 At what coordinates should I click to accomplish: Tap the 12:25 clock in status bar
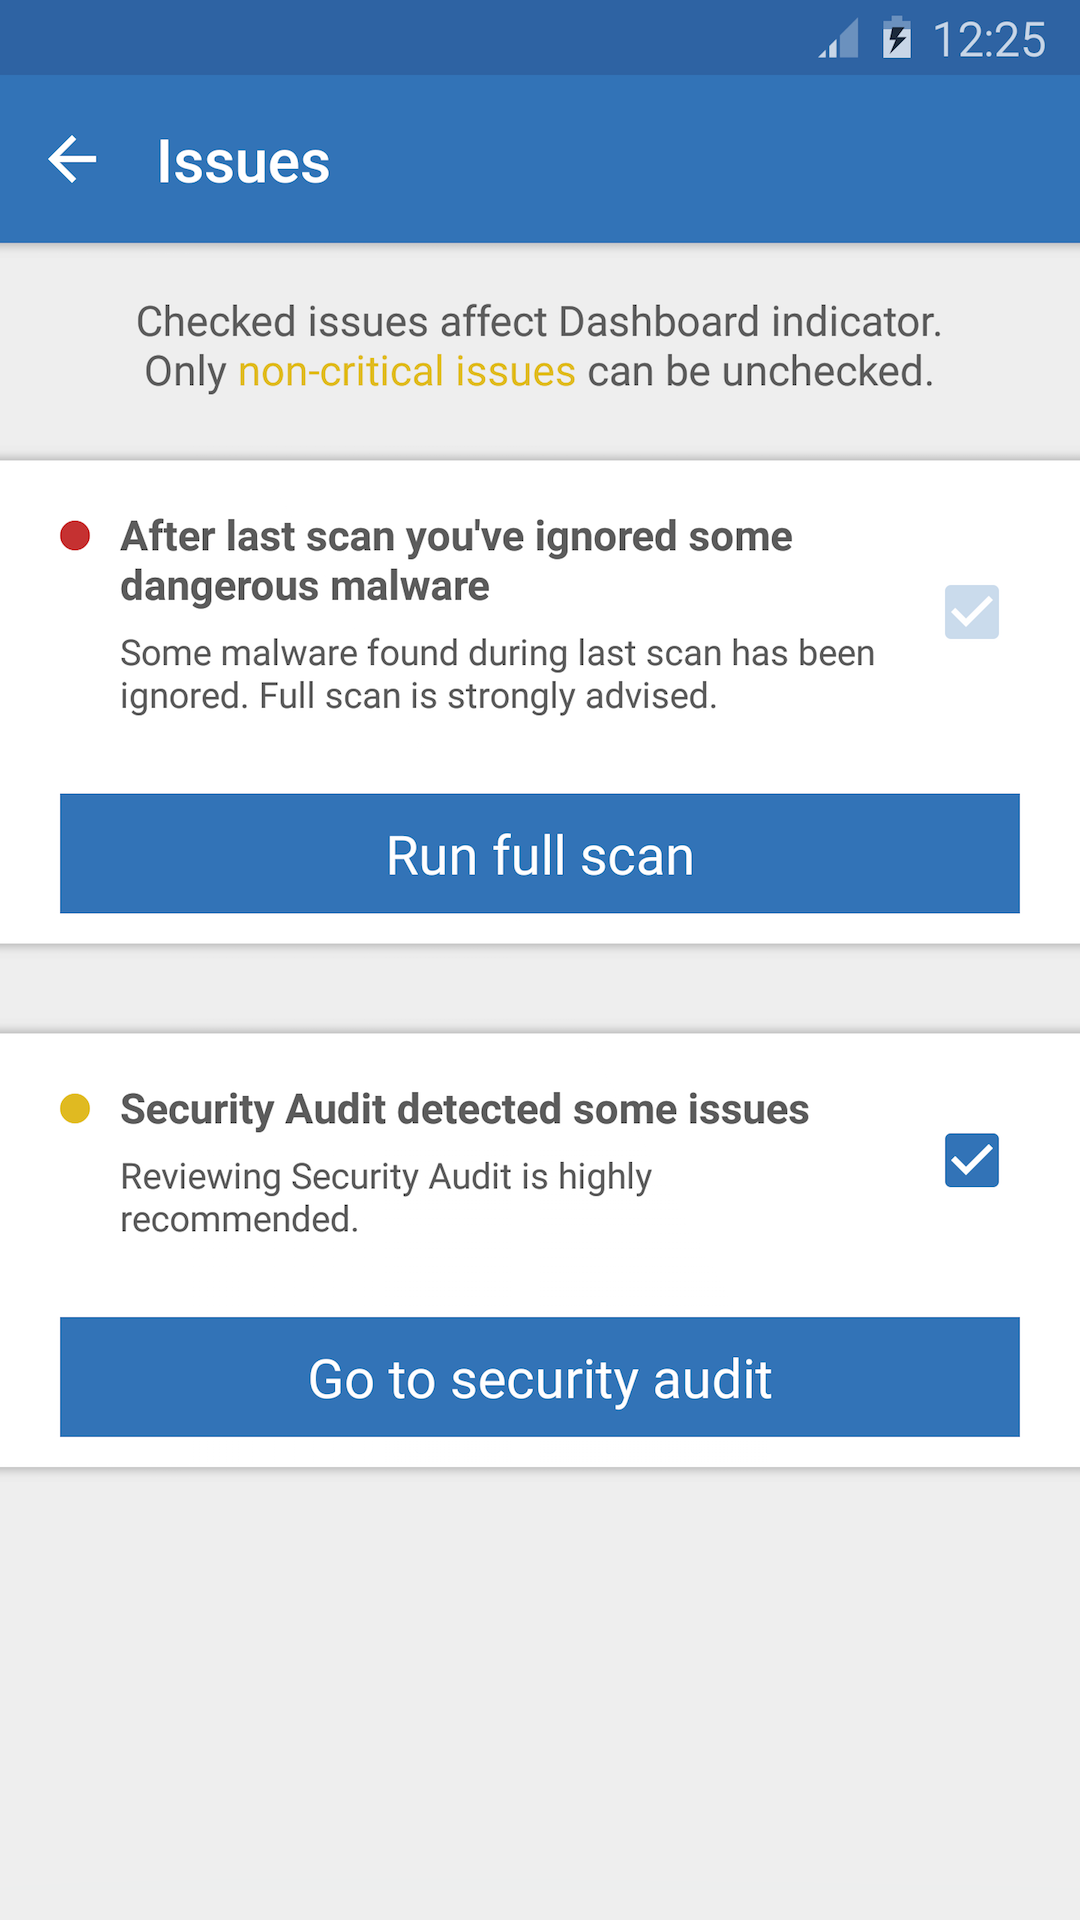tap(988, 40)
